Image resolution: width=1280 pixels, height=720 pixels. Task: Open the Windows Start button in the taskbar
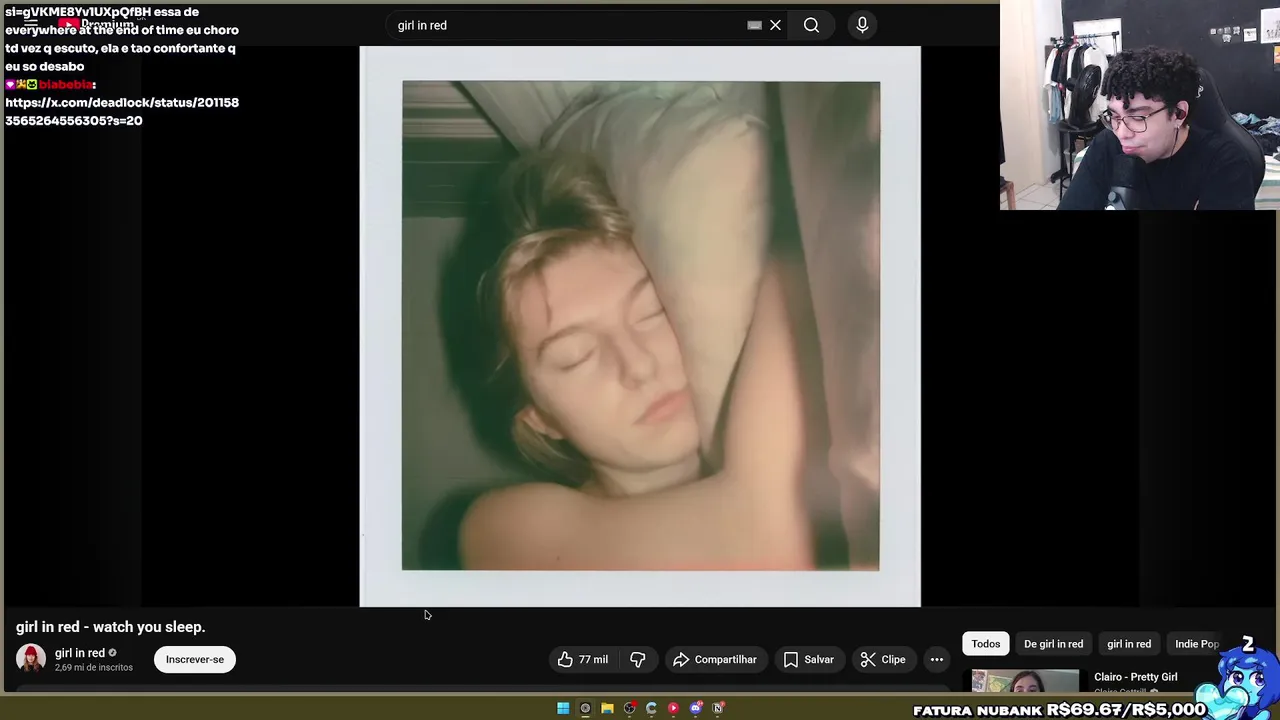coord(563,708)
